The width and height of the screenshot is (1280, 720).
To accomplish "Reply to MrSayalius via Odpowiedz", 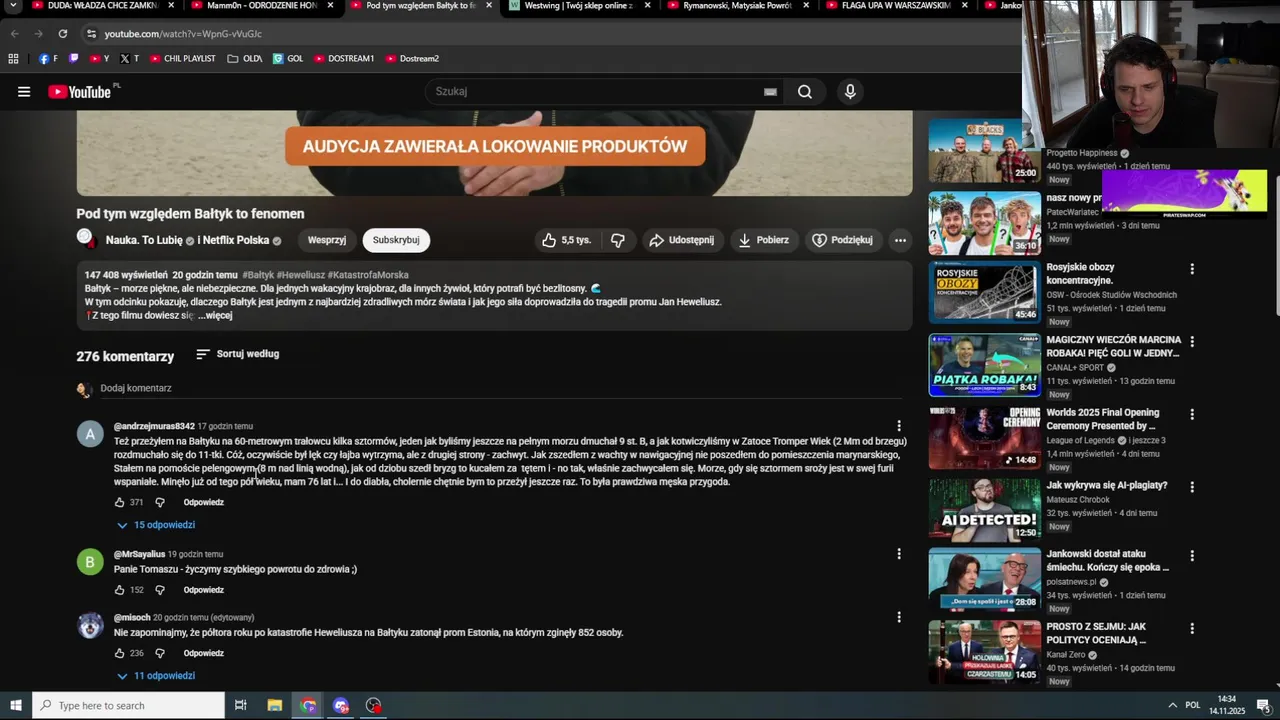I will point(204,590).
